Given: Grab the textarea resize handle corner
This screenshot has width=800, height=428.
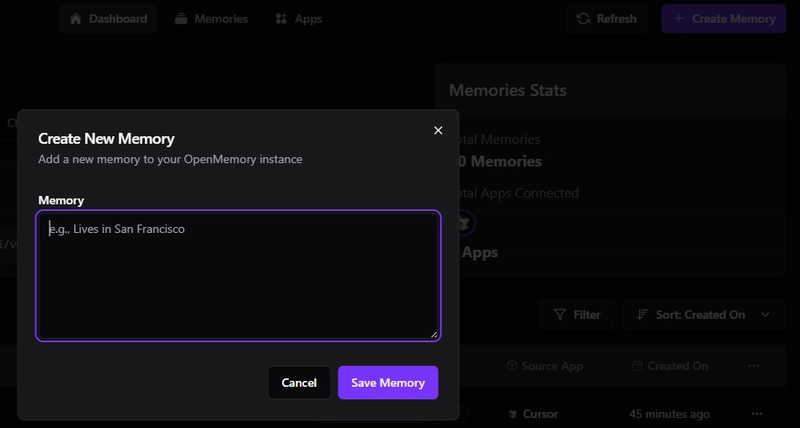Looking at the screenshot, I should pyautogui.click(x=434, y=334).
